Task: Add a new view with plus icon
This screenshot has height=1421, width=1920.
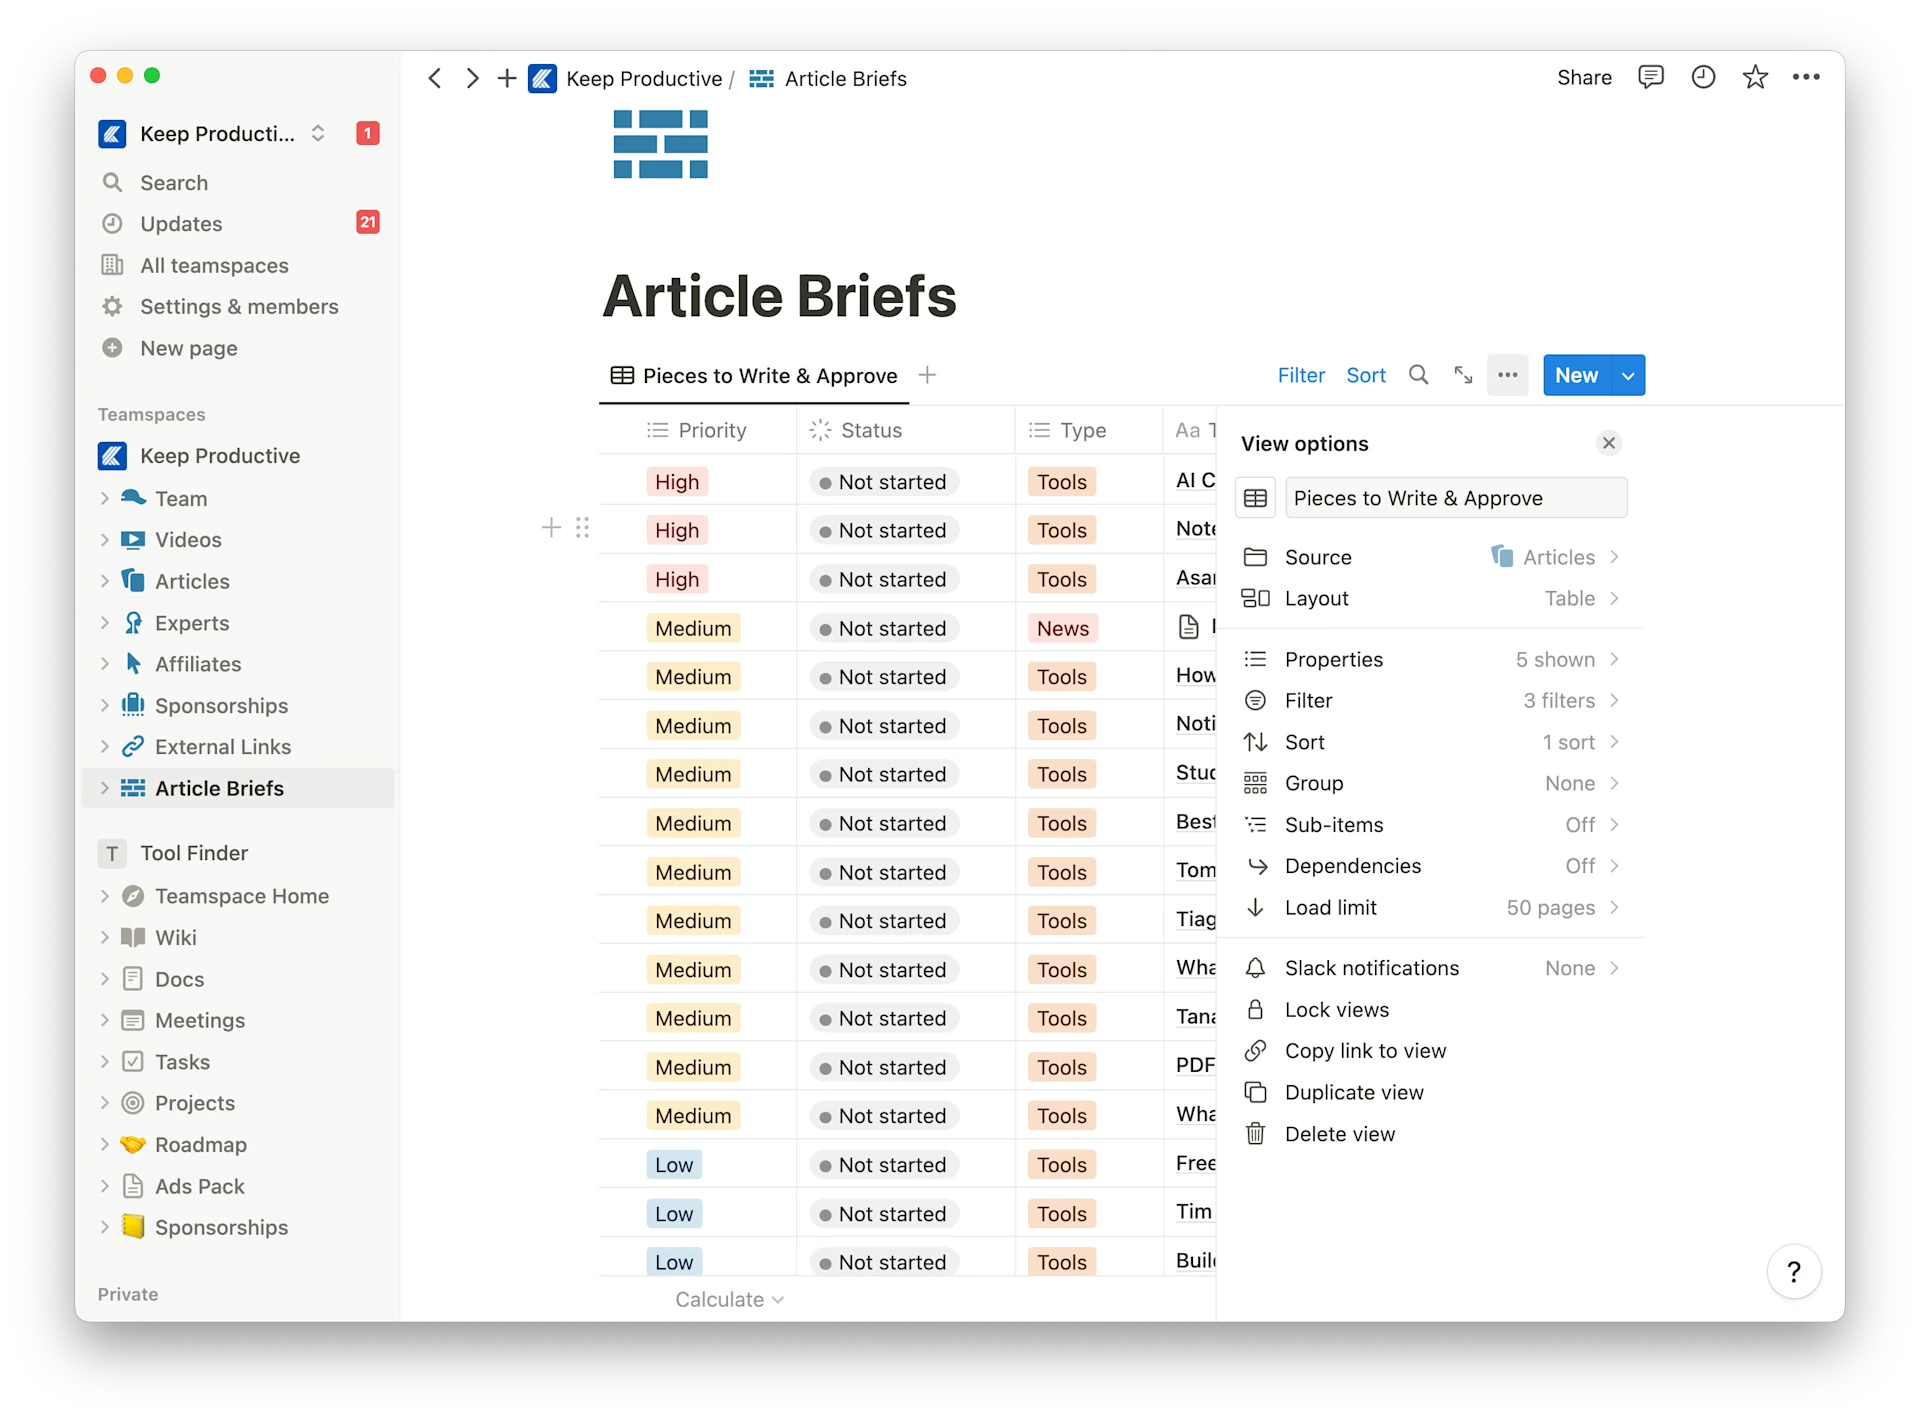Action: (927, 375)
